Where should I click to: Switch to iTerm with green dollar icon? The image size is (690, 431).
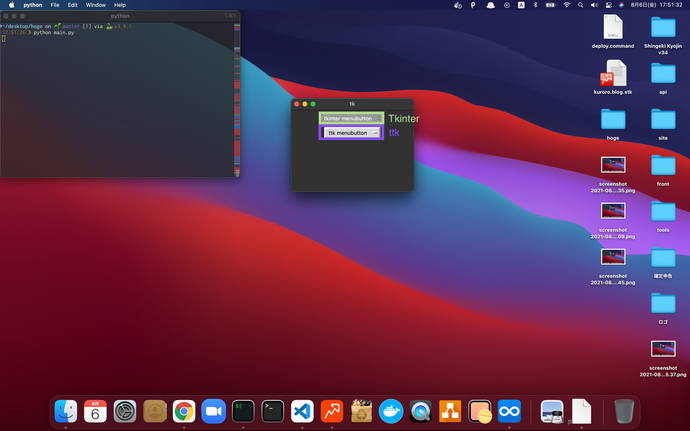coord(243,411)
